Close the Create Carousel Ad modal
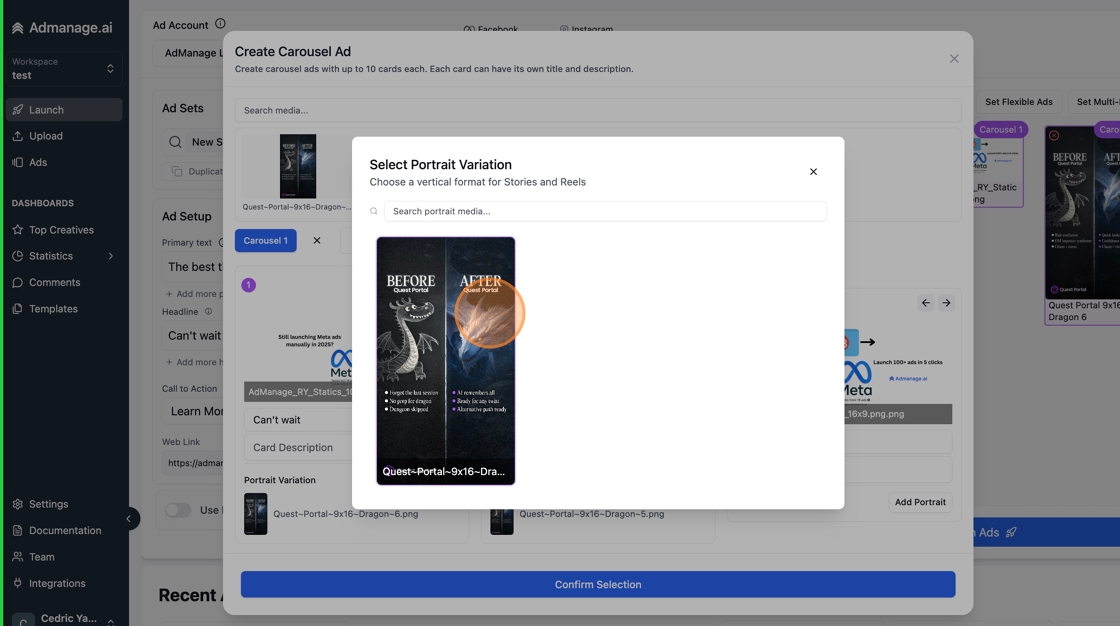 [x=954, y=59]
